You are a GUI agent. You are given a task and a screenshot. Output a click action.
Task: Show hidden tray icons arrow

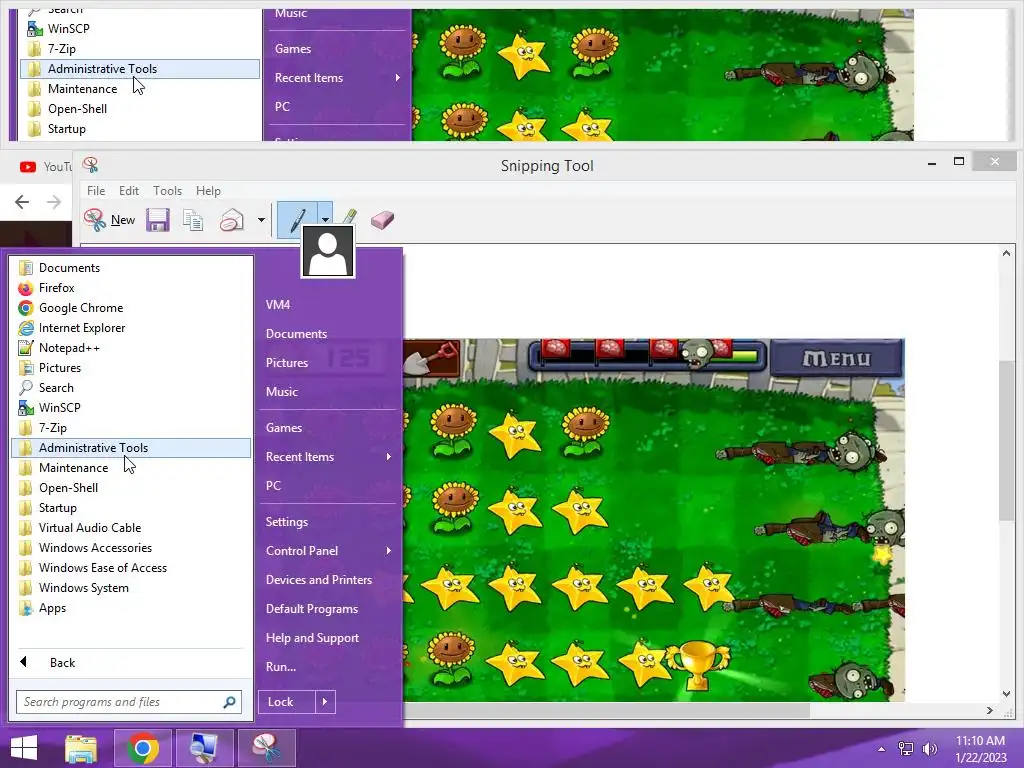click(881, 749)
